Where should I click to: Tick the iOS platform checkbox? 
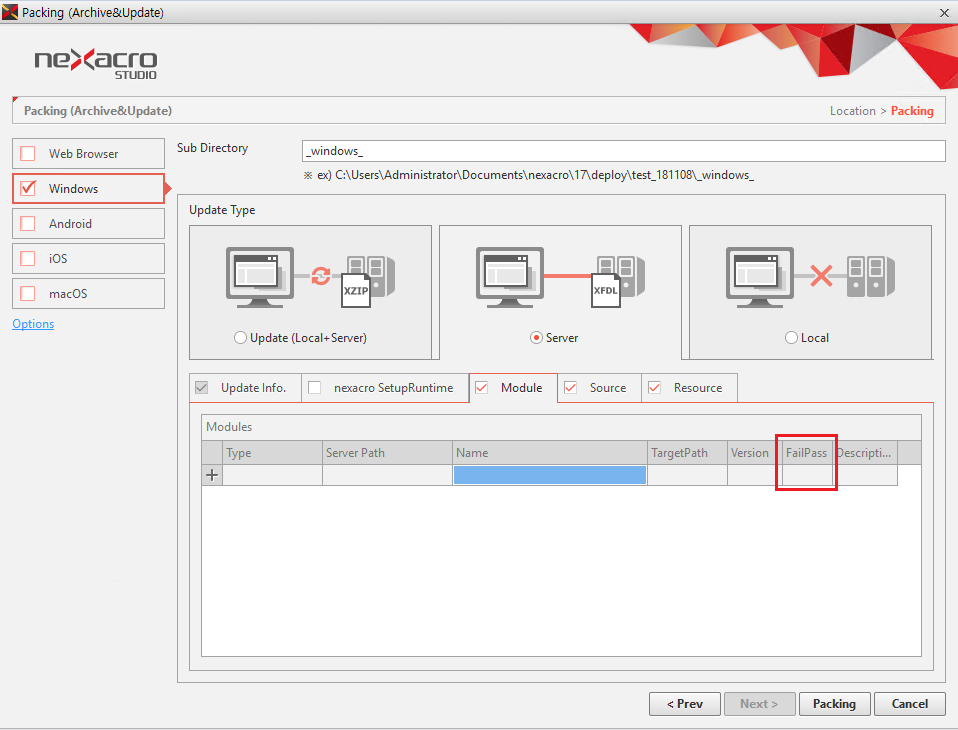pyautogui.click(x=28, y=259)
